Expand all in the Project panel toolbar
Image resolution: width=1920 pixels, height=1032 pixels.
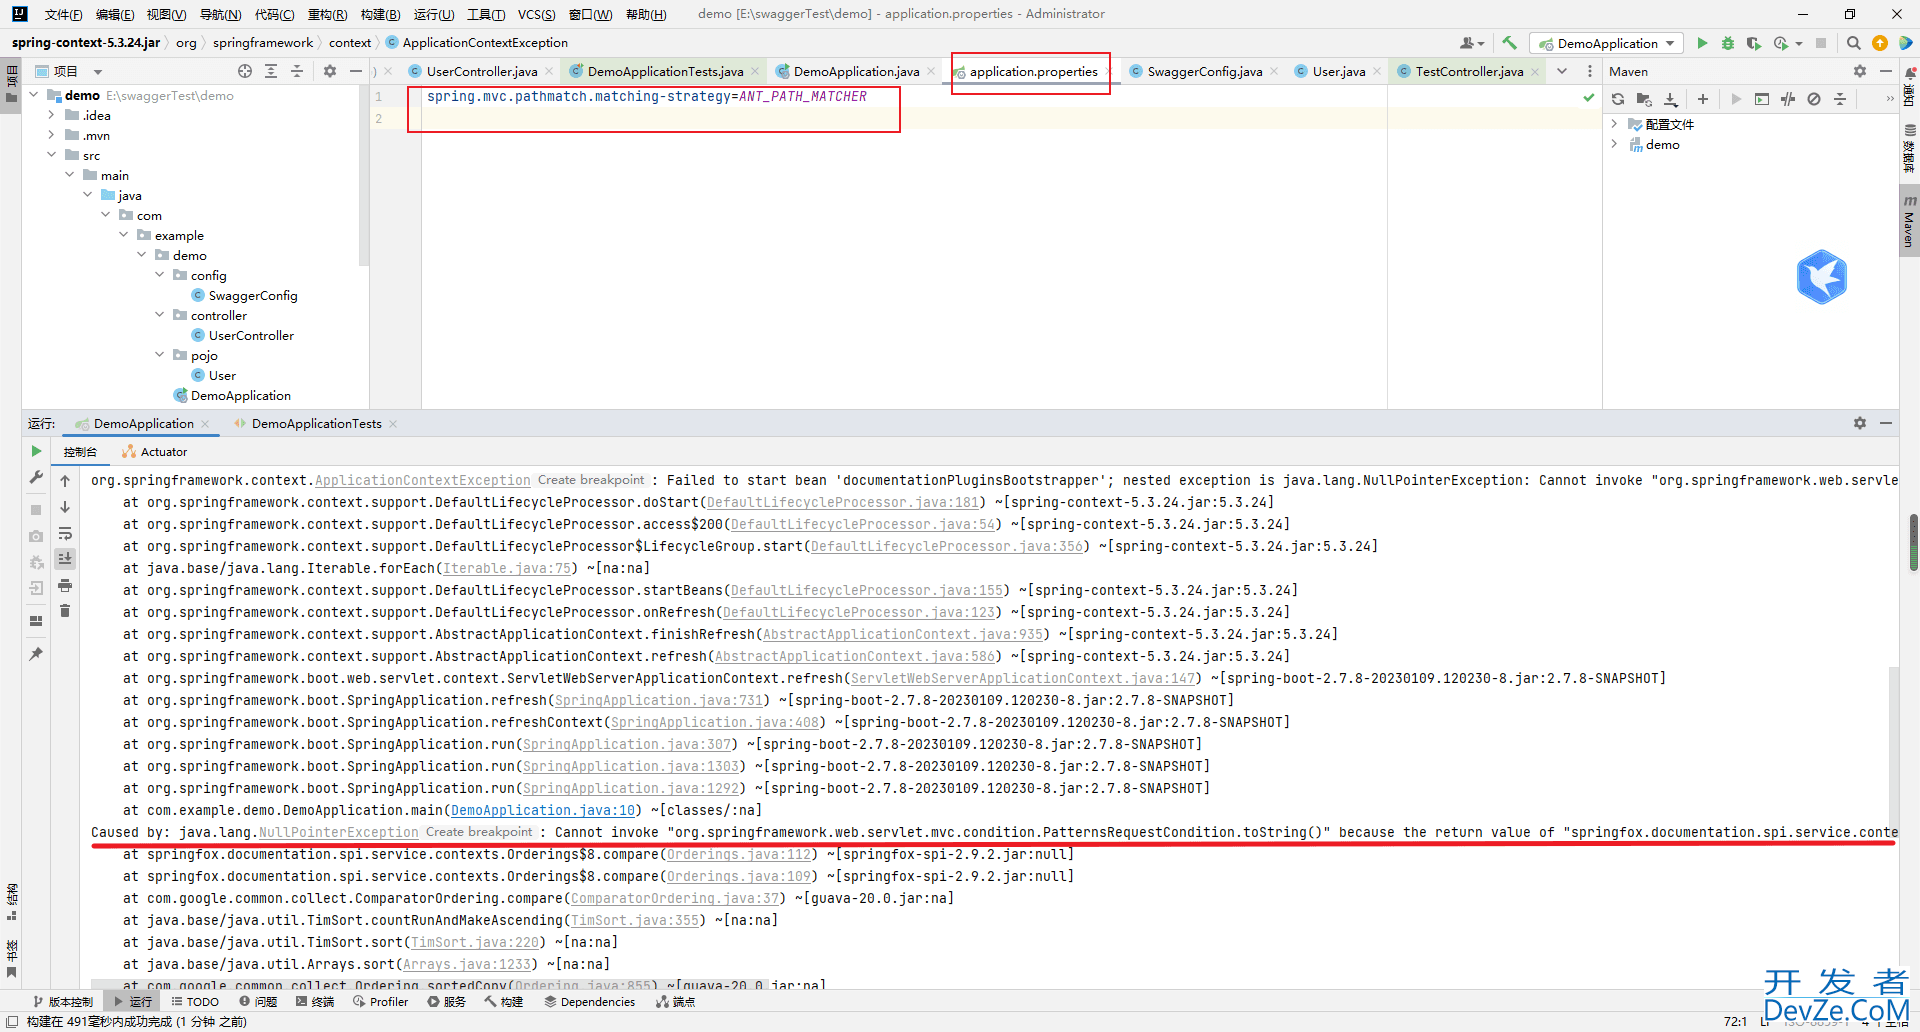click(271, 71)
